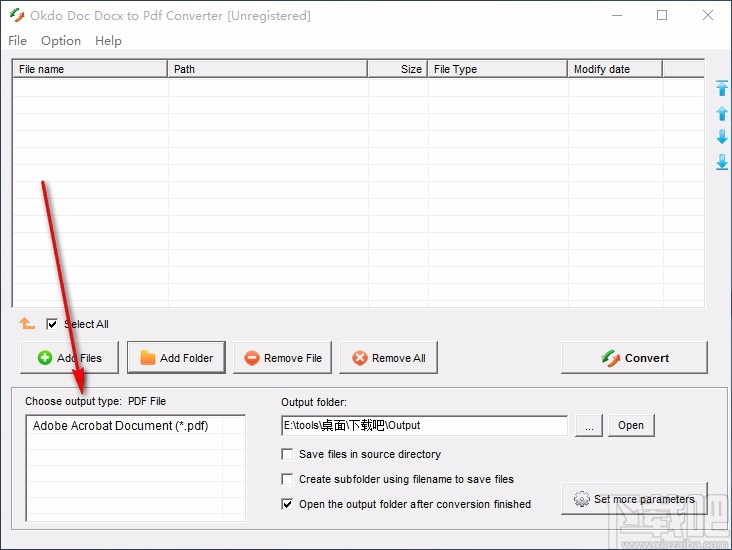This screenshot has height=550, width=732.
Task: Move selected file down one position
Action: tap(722, 137)
